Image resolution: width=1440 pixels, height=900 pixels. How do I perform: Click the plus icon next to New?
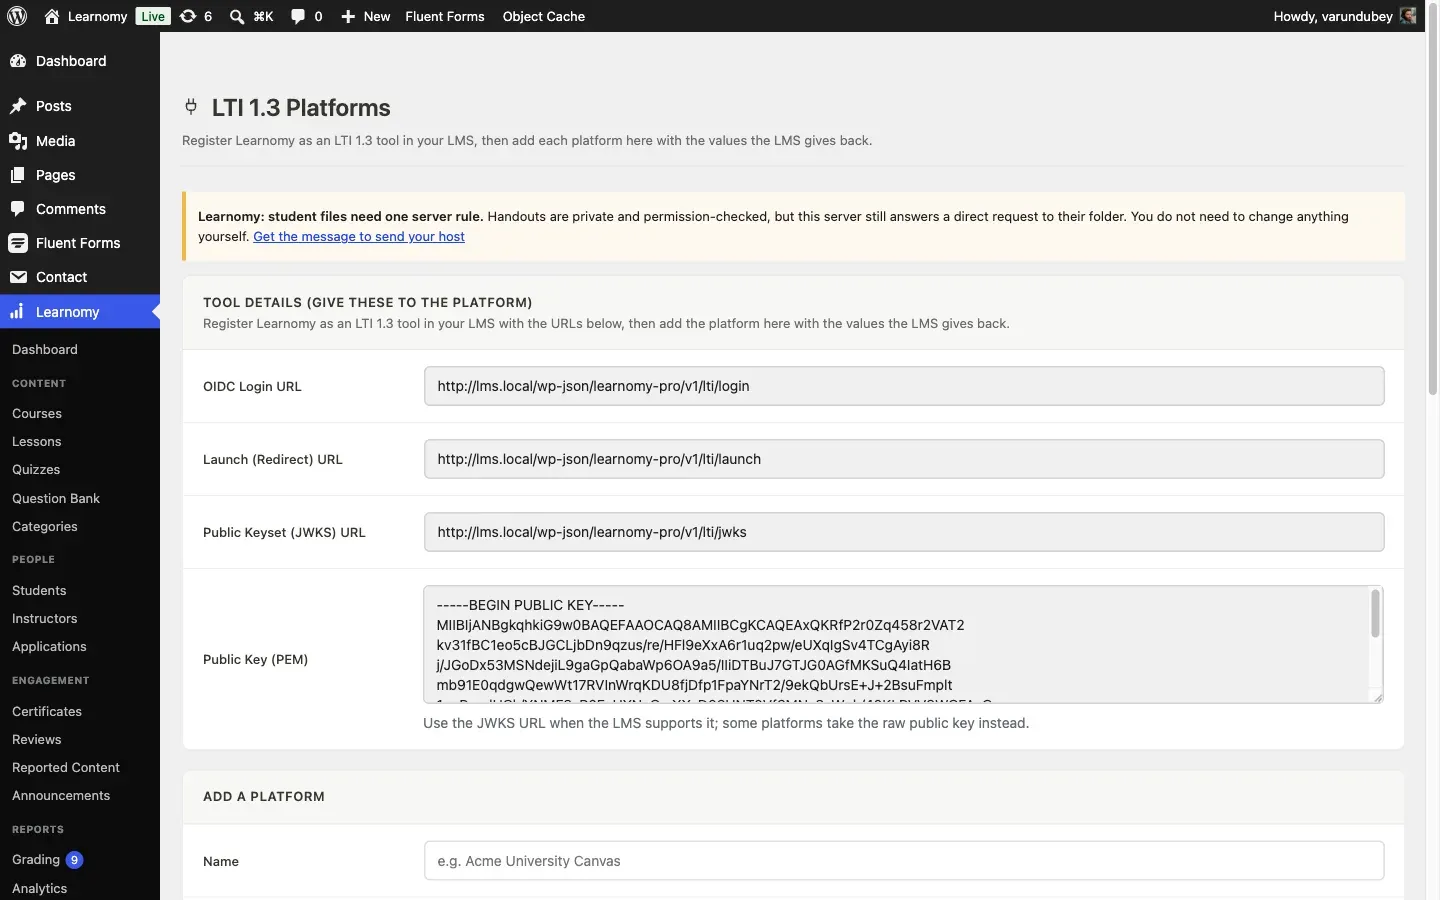348,16
